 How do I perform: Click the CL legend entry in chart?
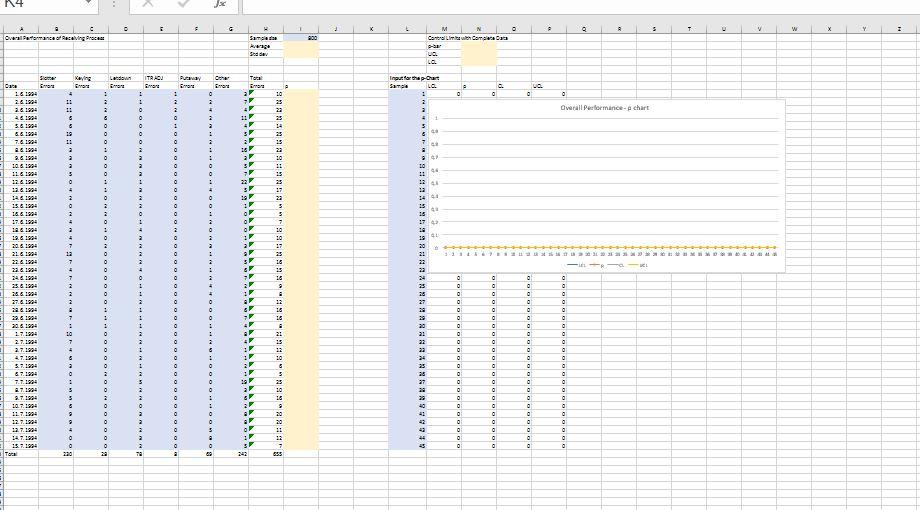tap(616, 265)
